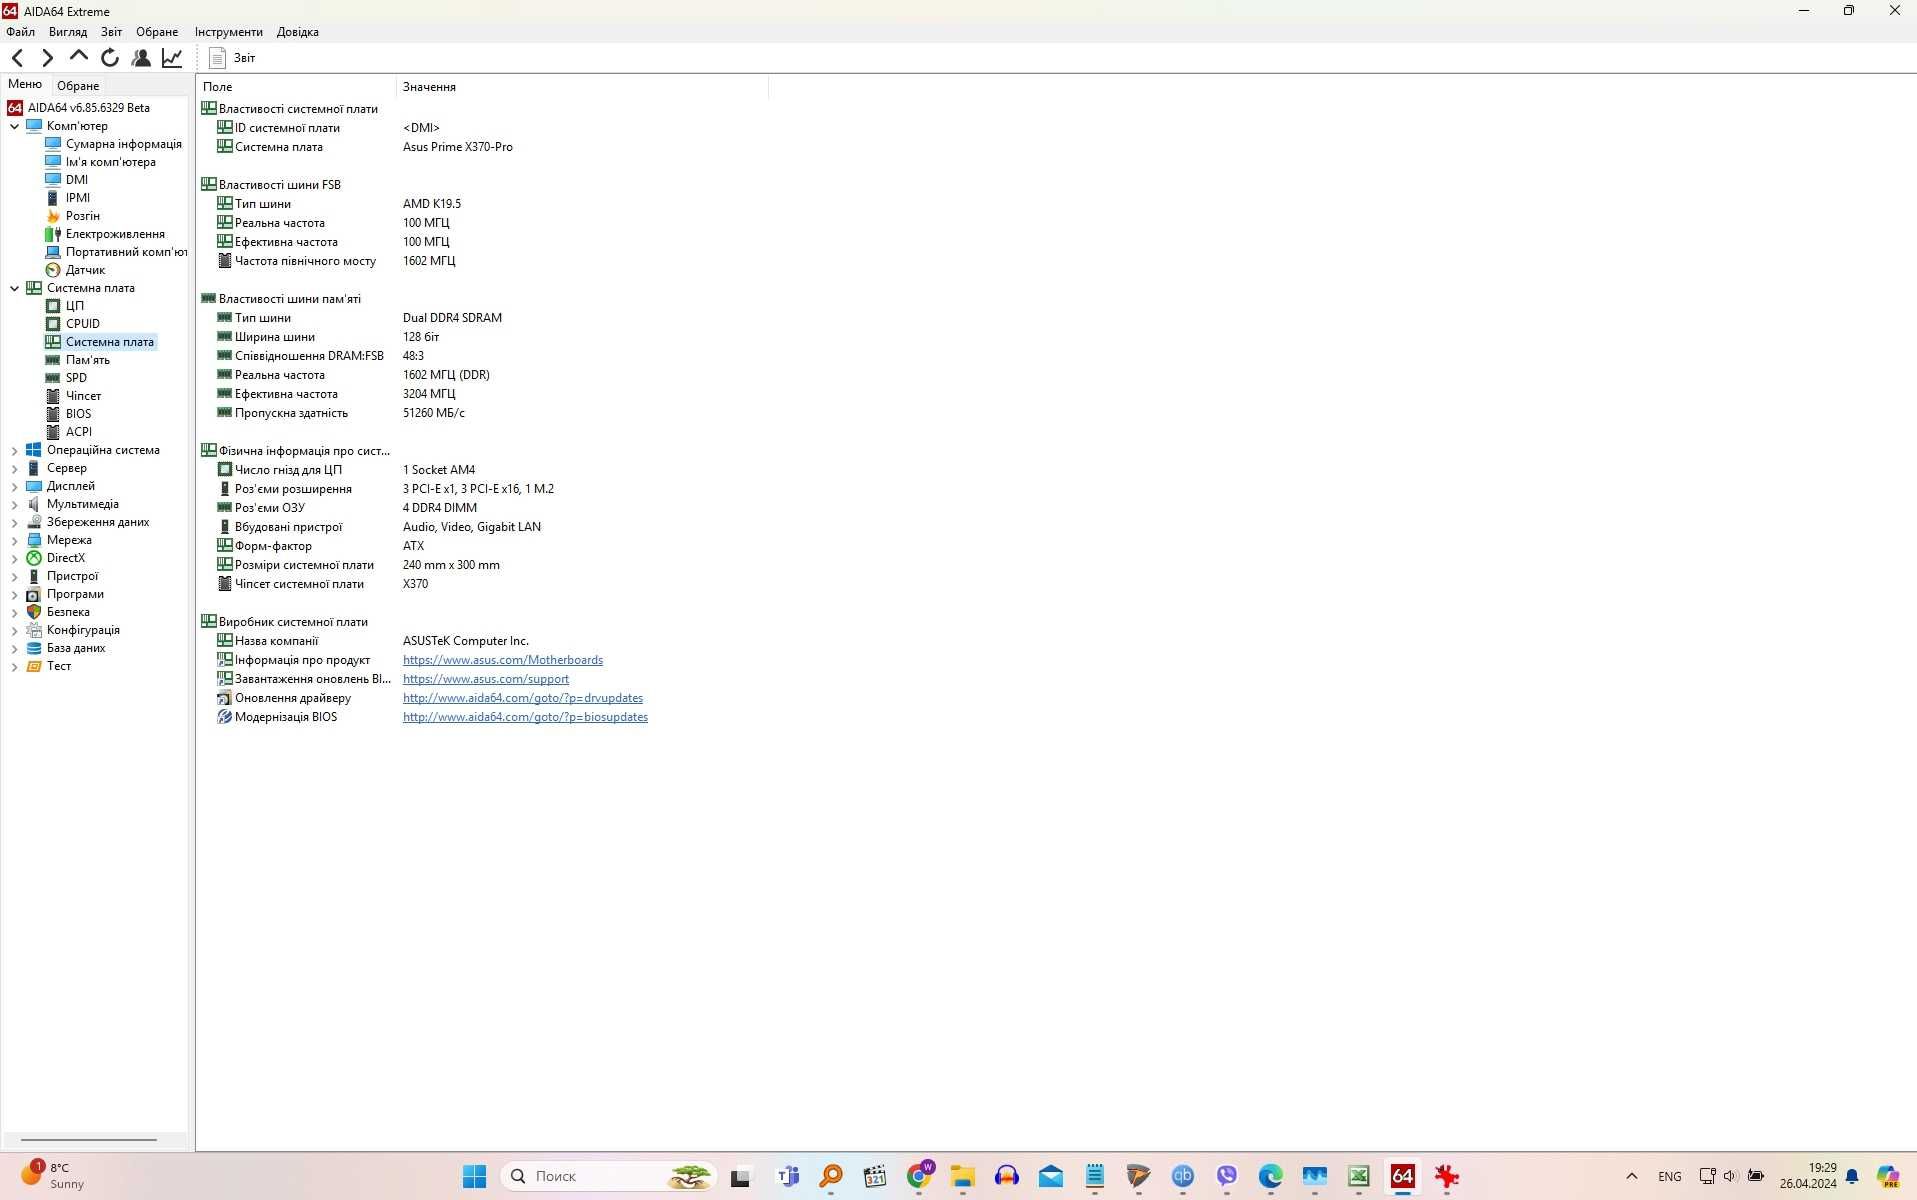Open the user icon in toolbar

(x=141, y=58)
